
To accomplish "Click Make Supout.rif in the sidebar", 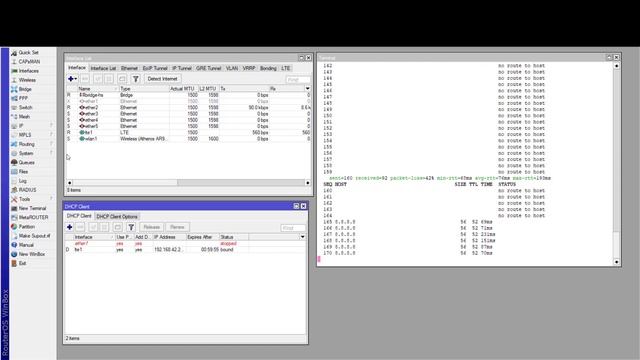I will [x=34, y=236].
